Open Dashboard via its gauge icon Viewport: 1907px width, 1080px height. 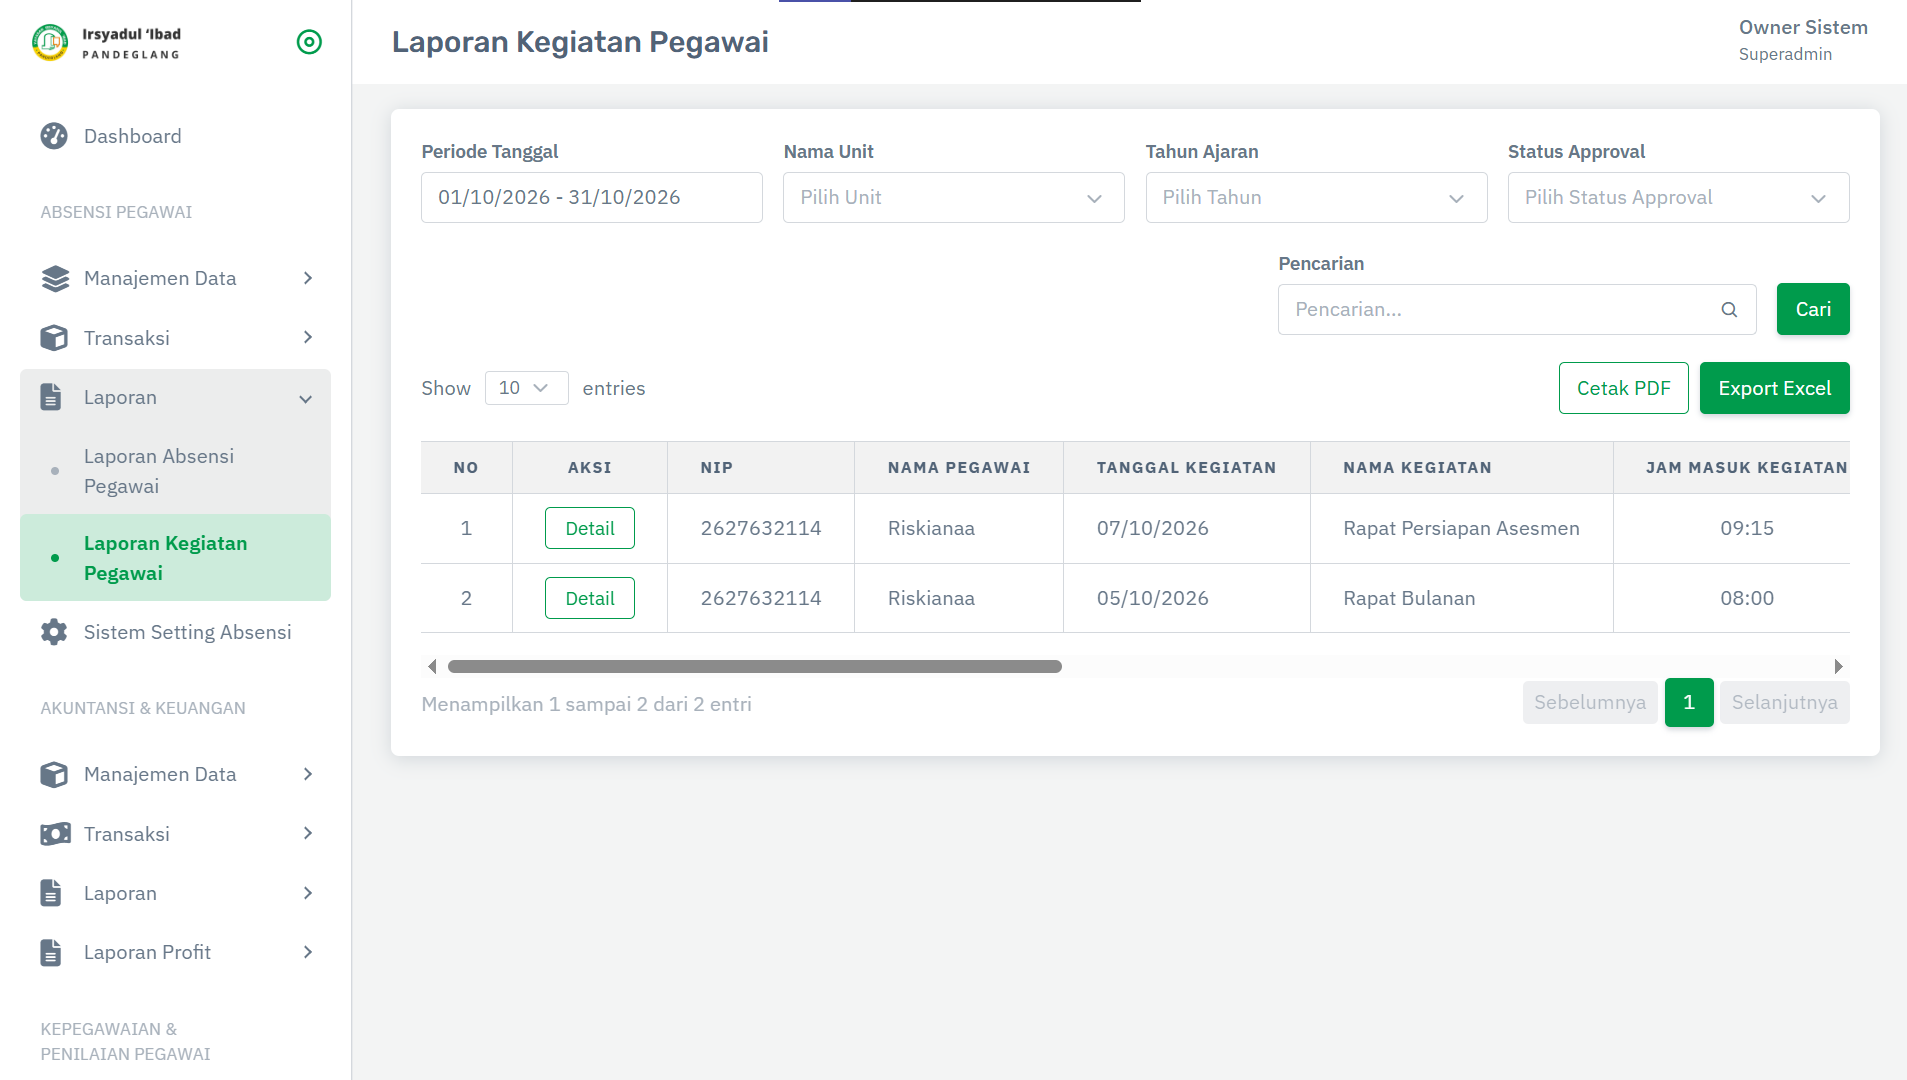point(54,136)
